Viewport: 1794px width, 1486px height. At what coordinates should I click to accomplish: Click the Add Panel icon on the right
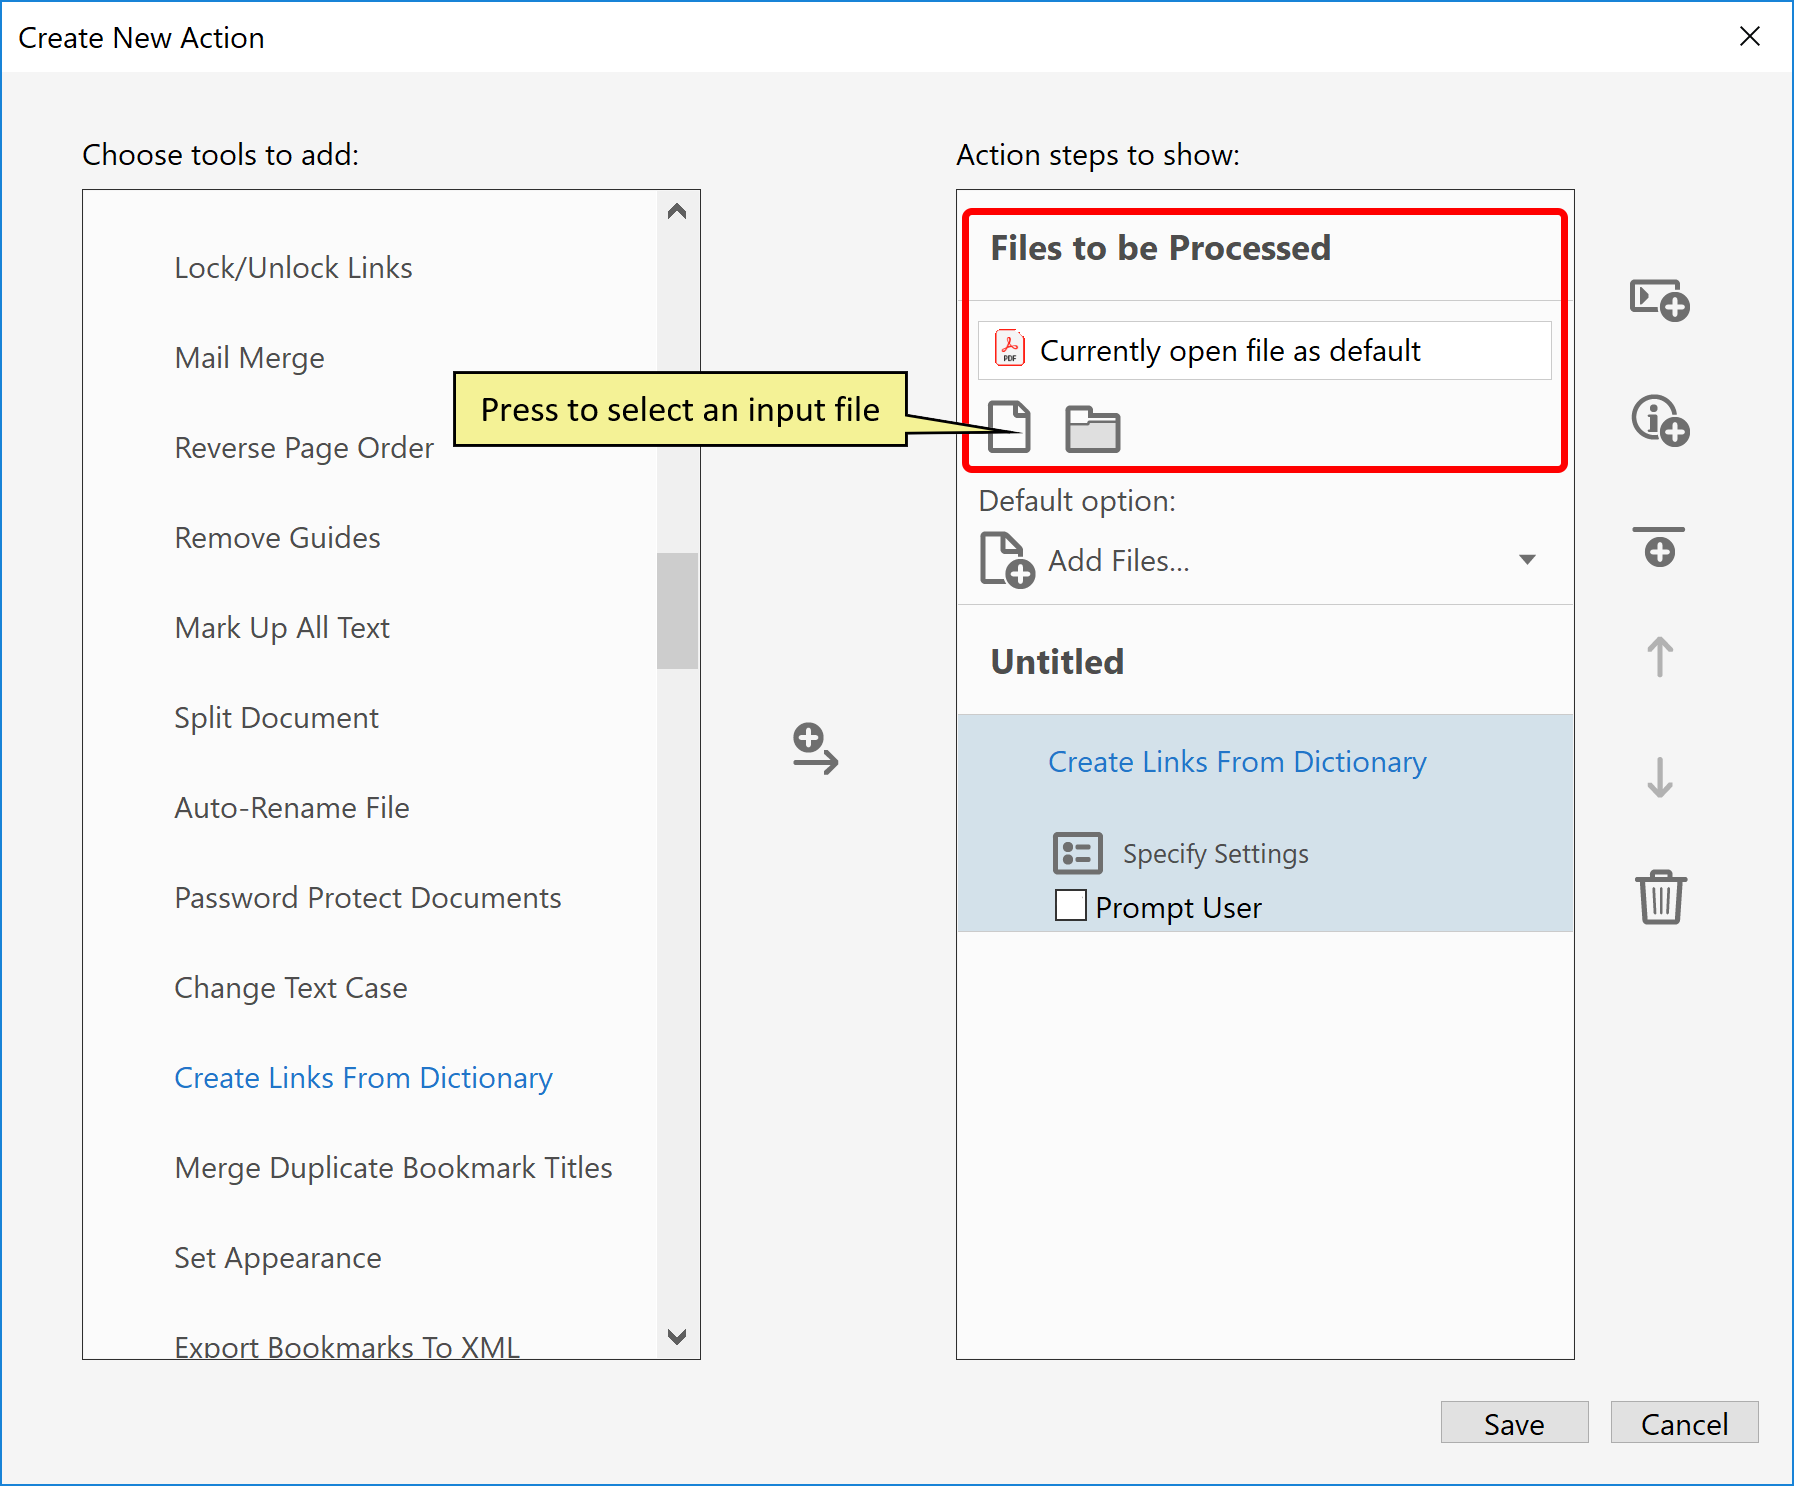click(x=1659, y=299)
